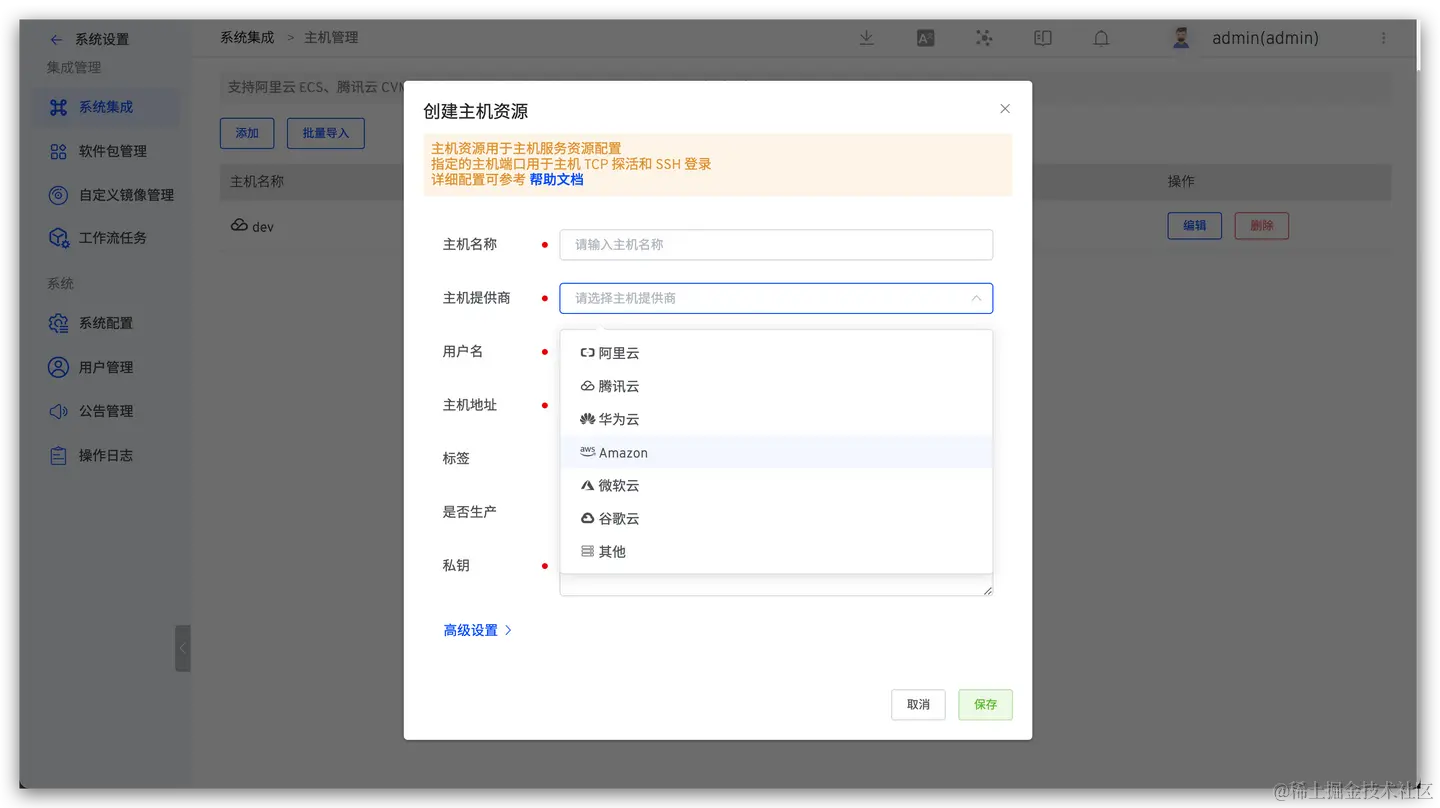This screenshot has width=1440, height=808.
Task: Open 工作流任务 in the sidebar
Action: [x=106, y=238]
